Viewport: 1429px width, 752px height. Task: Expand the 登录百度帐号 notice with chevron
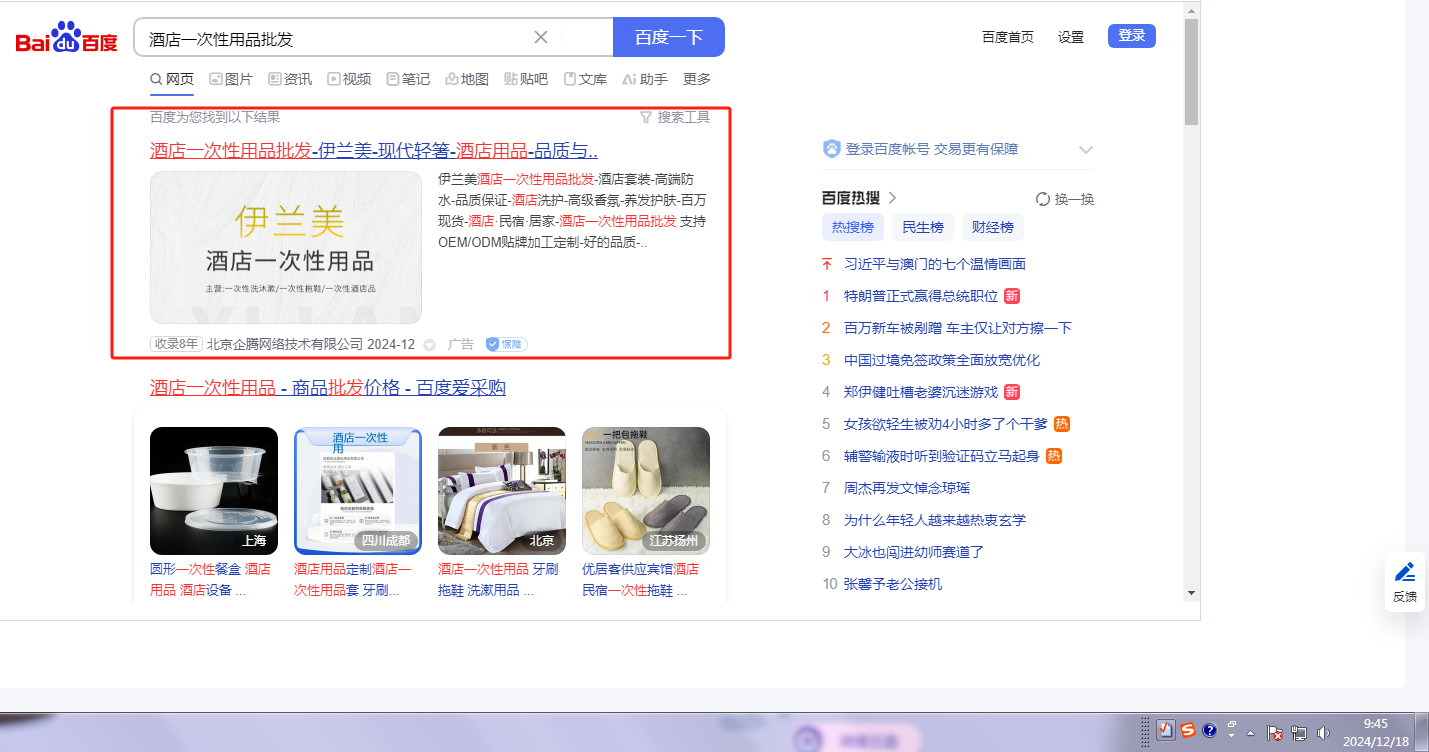(x=1086, y=150)
